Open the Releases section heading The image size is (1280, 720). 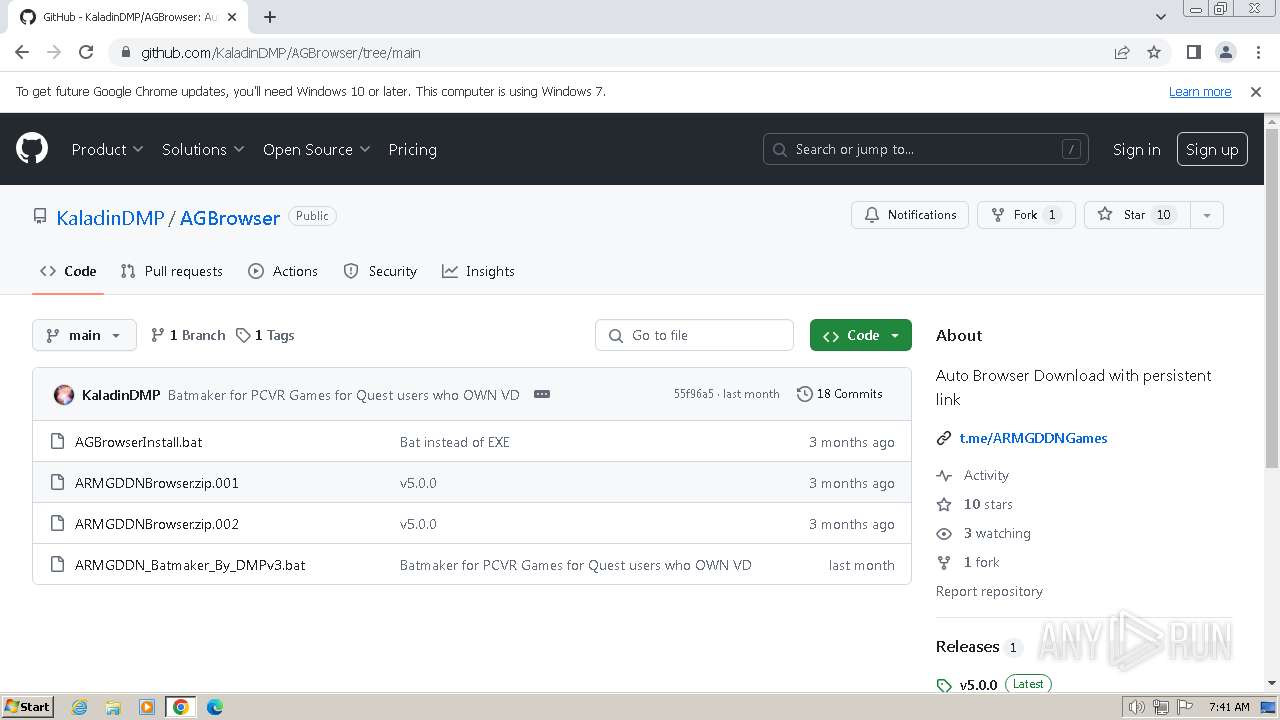coord(968,647)
